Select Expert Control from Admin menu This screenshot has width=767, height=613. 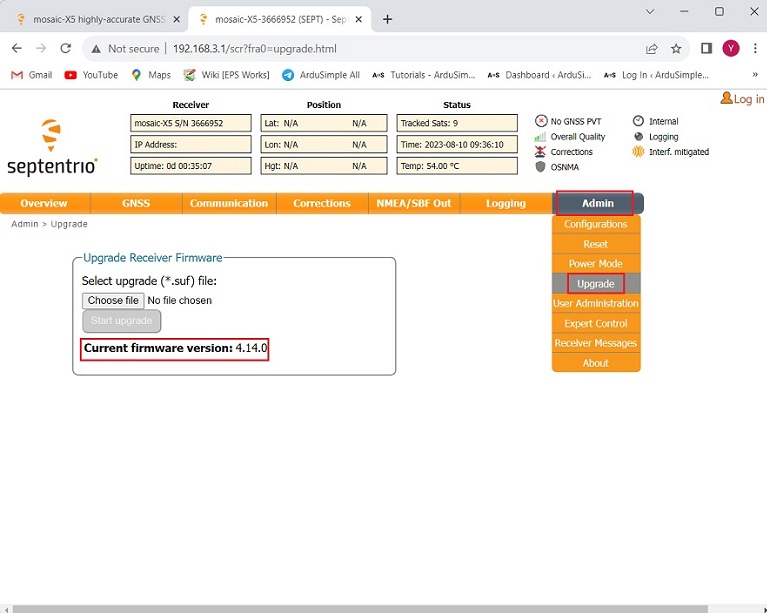pyautogui.click(x=596, y=323)
